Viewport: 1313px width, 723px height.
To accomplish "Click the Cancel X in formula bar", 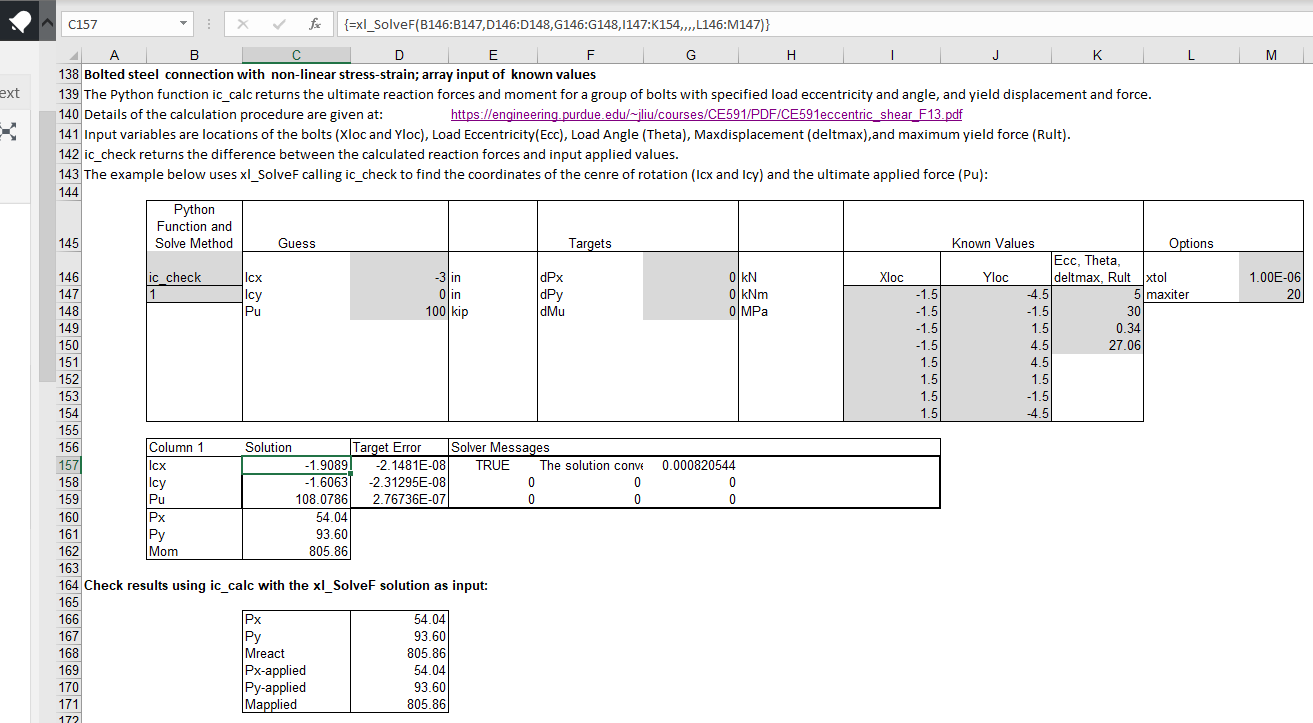I will click(244, 23).
